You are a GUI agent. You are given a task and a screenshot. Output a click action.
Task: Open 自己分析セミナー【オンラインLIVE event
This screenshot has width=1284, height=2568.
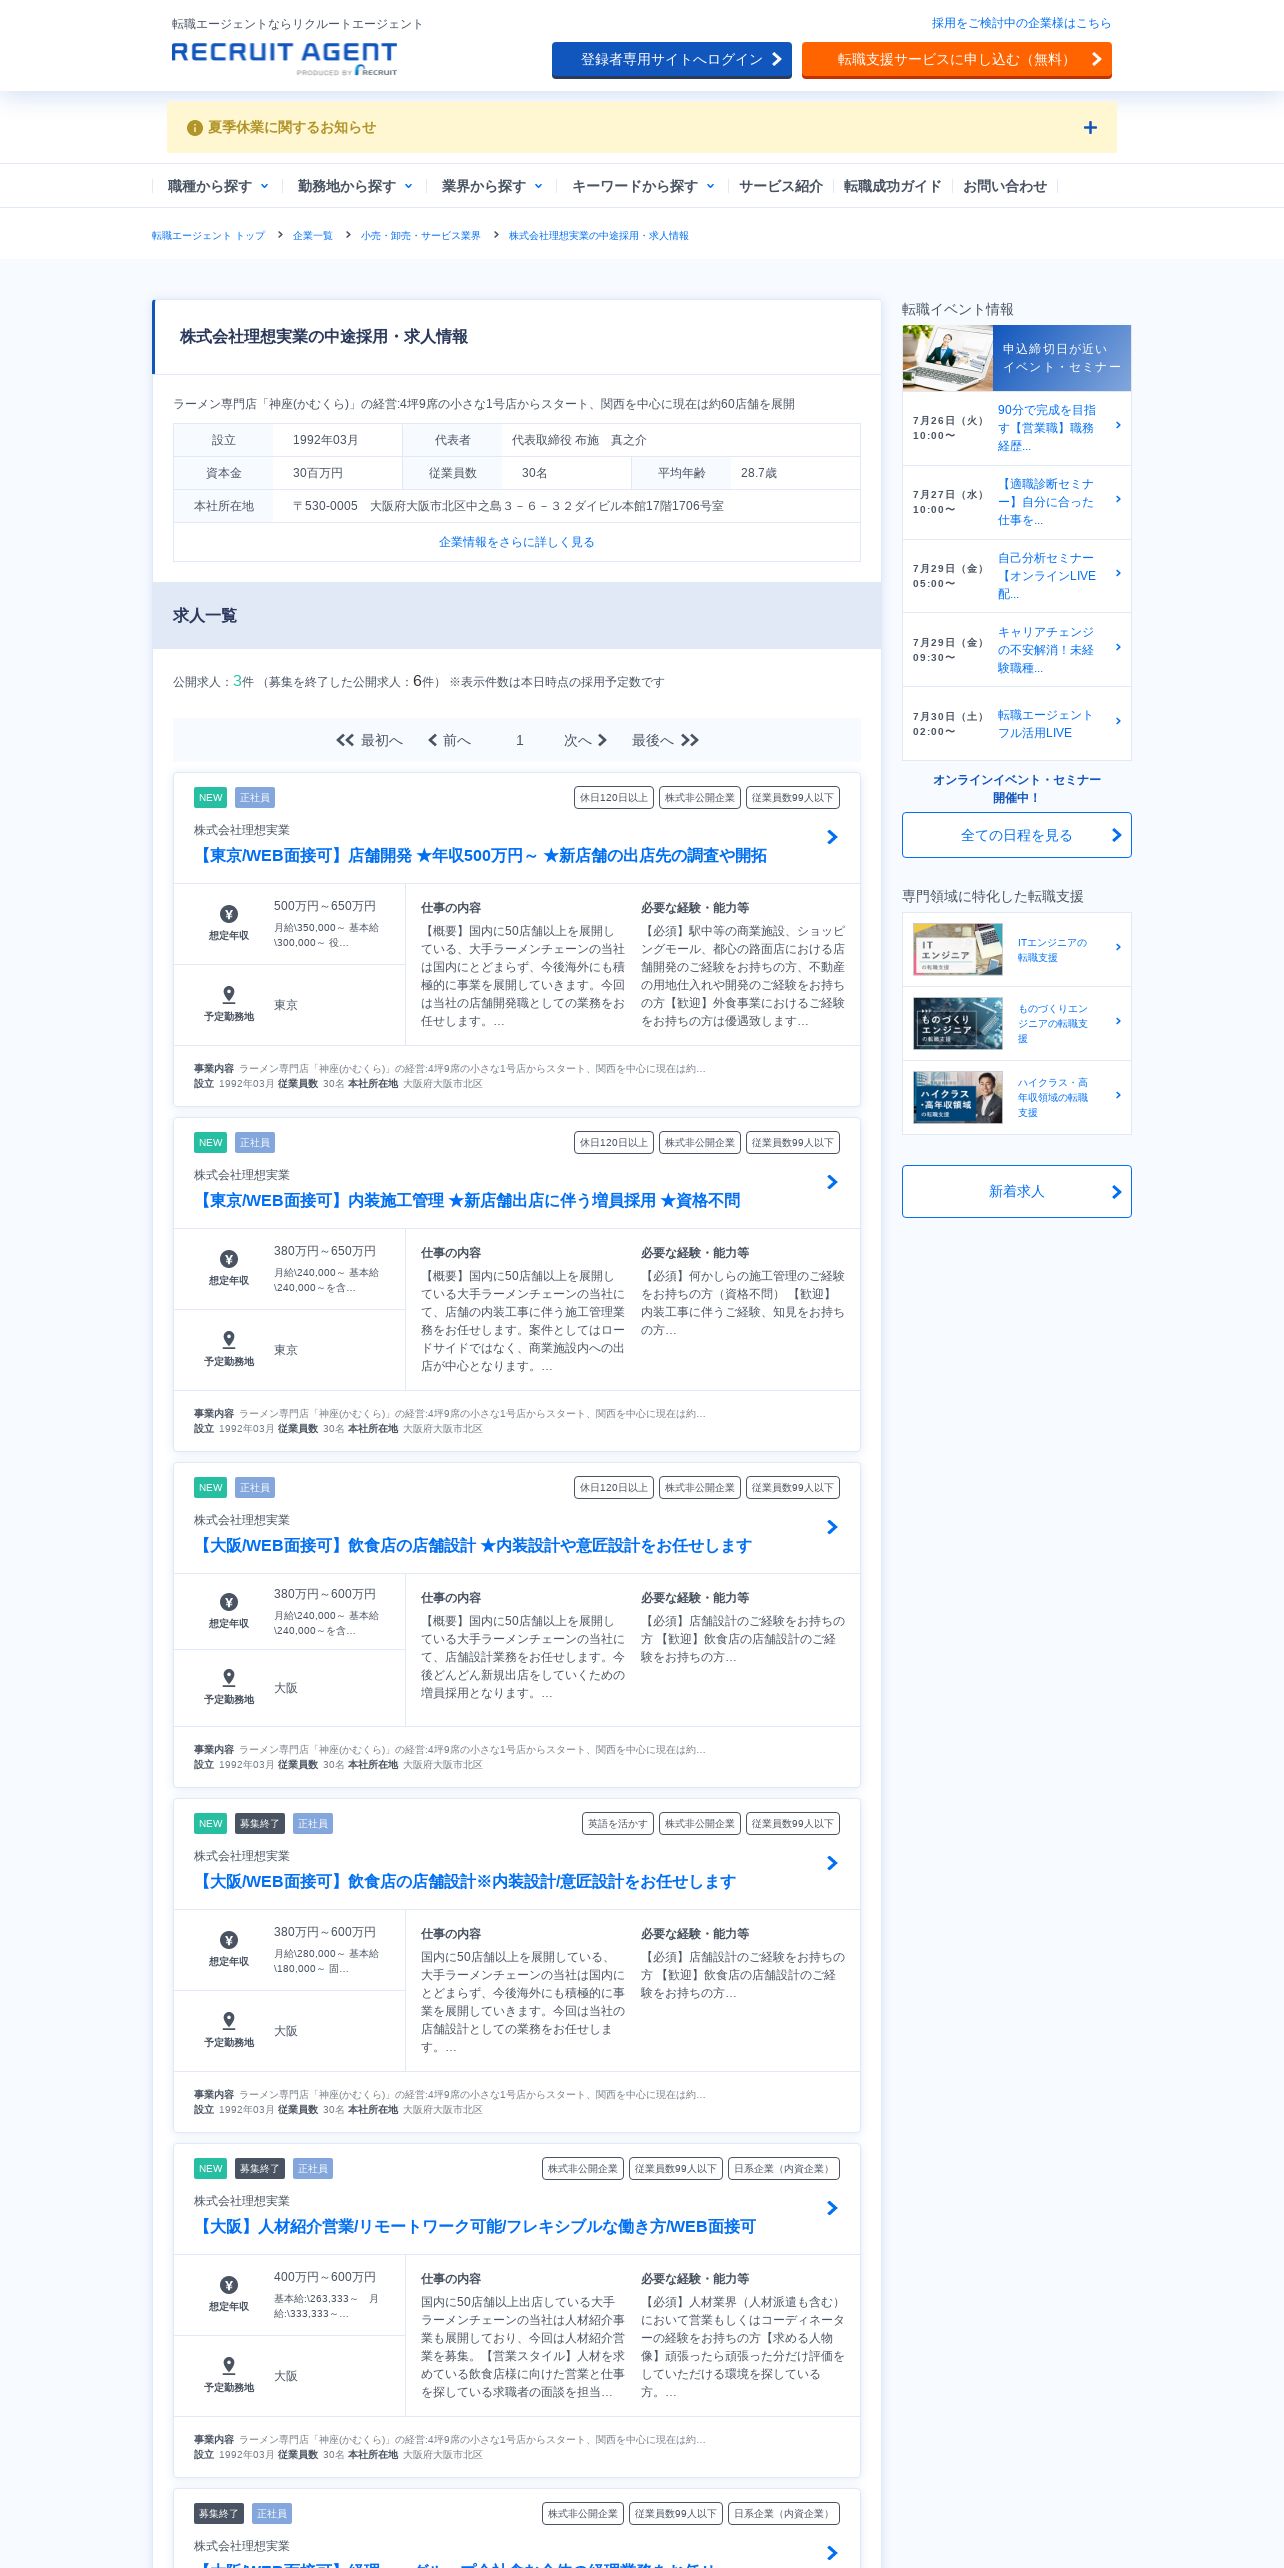[x=1017, y=576]
